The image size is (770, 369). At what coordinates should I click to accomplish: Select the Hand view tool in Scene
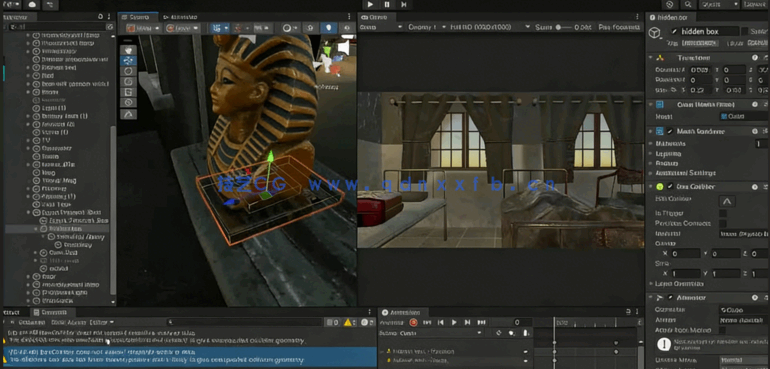click(129, 50)
